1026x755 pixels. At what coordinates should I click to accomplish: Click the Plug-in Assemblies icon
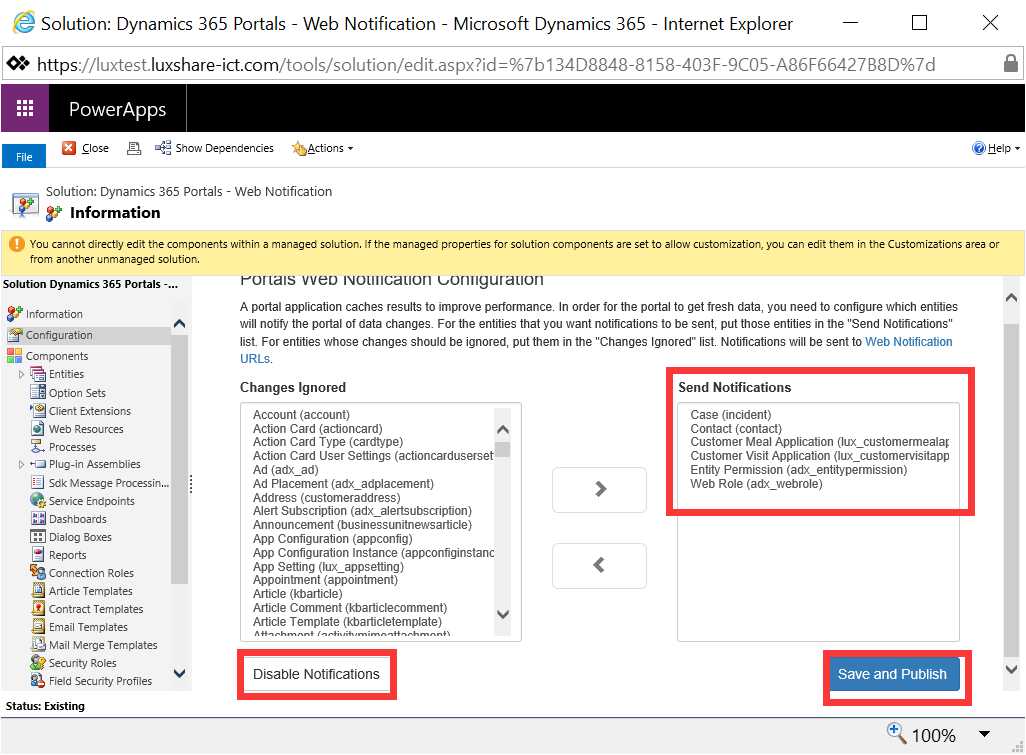[x=38, y=464]
